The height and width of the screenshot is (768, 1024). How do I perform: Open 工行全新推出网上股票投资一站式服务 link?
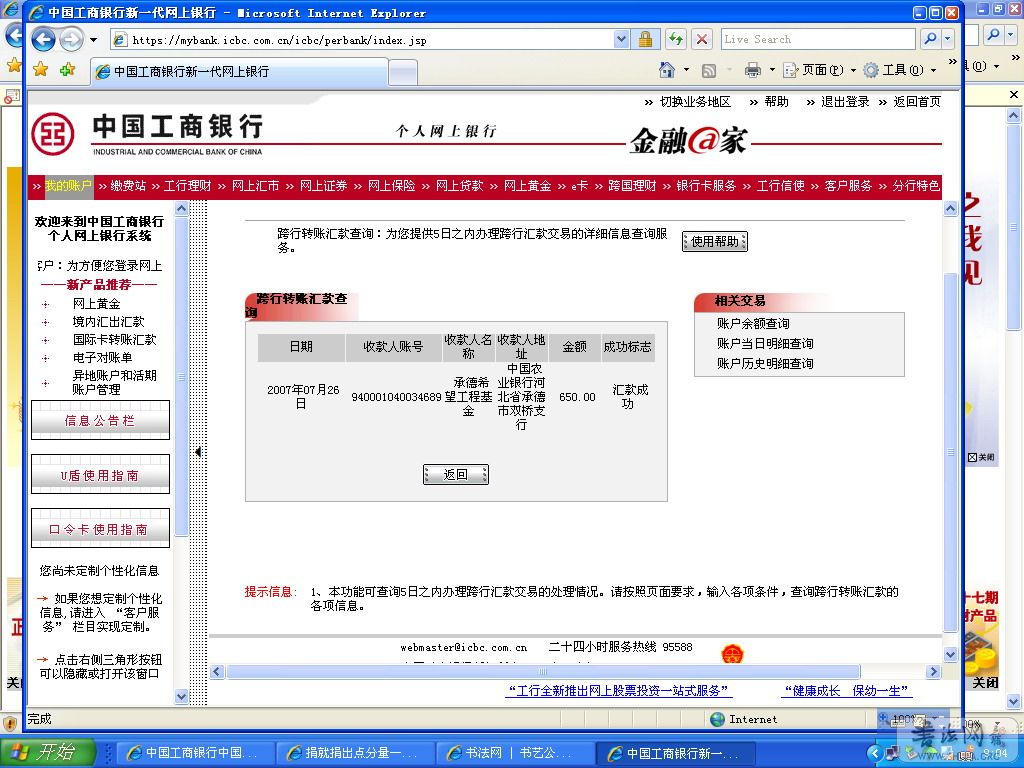(x=618, y=691)
